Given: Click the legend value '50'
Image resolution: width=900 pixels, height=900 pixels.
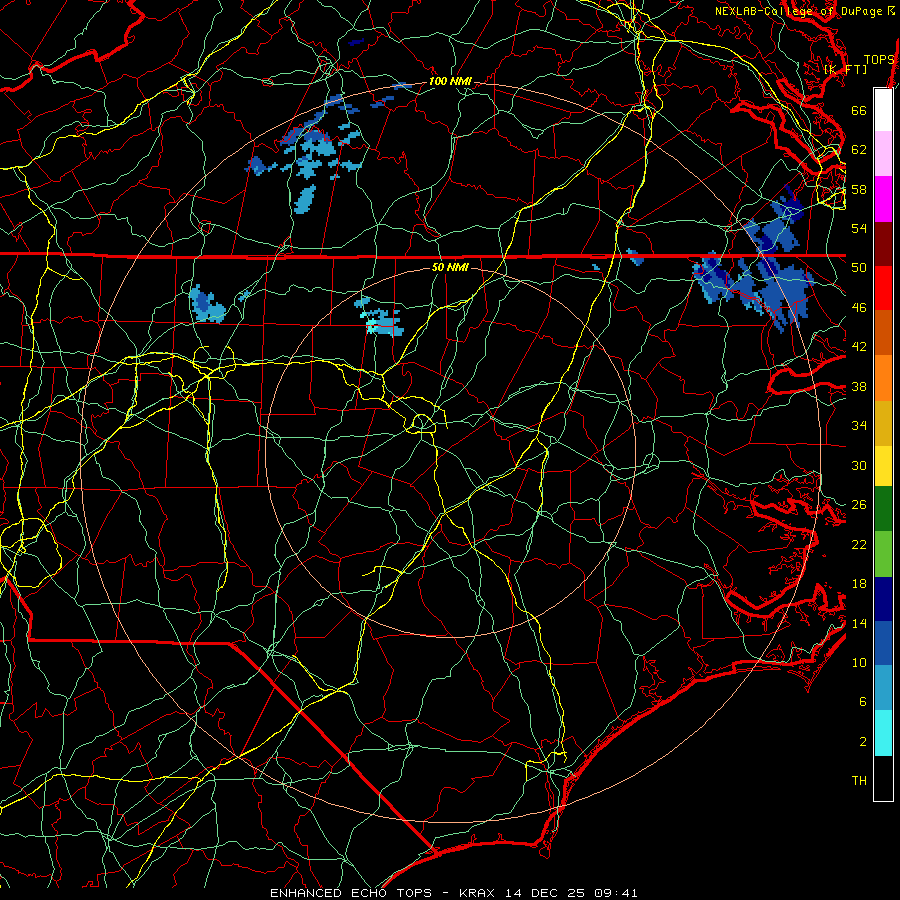Looking at the screenshot, I should coord(859,268).
